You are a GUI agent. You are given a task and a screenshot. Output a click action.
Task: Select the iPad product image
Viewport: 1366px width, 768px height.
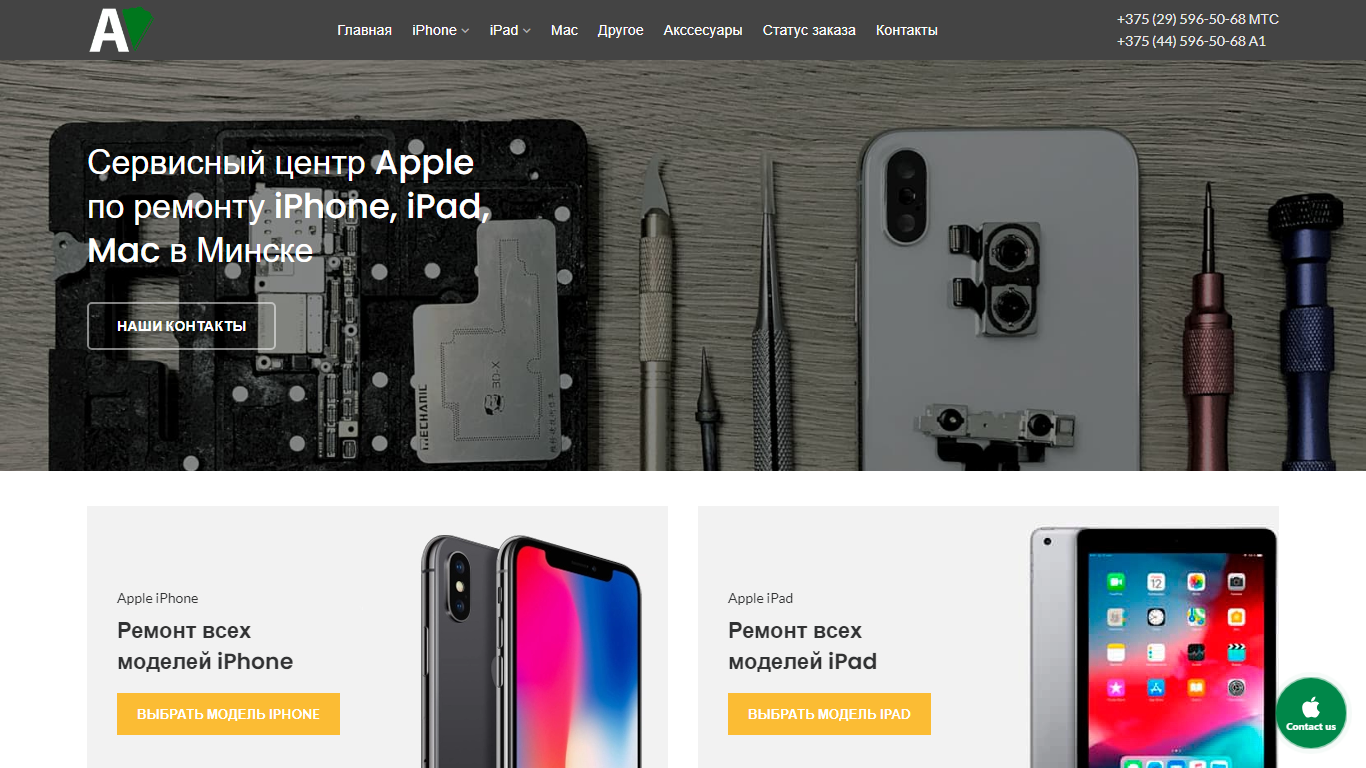[x=1154, y=647]
